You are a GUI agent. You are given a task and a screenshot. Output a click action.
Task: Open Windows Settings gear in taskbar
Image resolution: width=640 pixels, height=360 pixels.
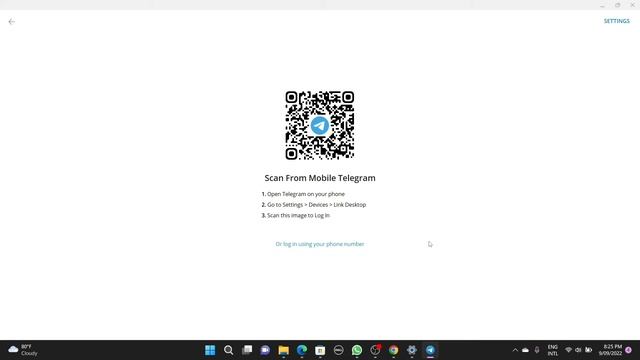pos(412,350)
